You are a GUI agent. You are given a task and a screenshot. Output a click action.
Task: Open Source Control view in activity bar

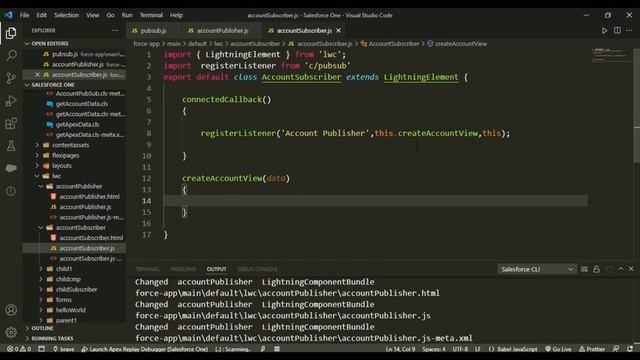tap(11, 78)
